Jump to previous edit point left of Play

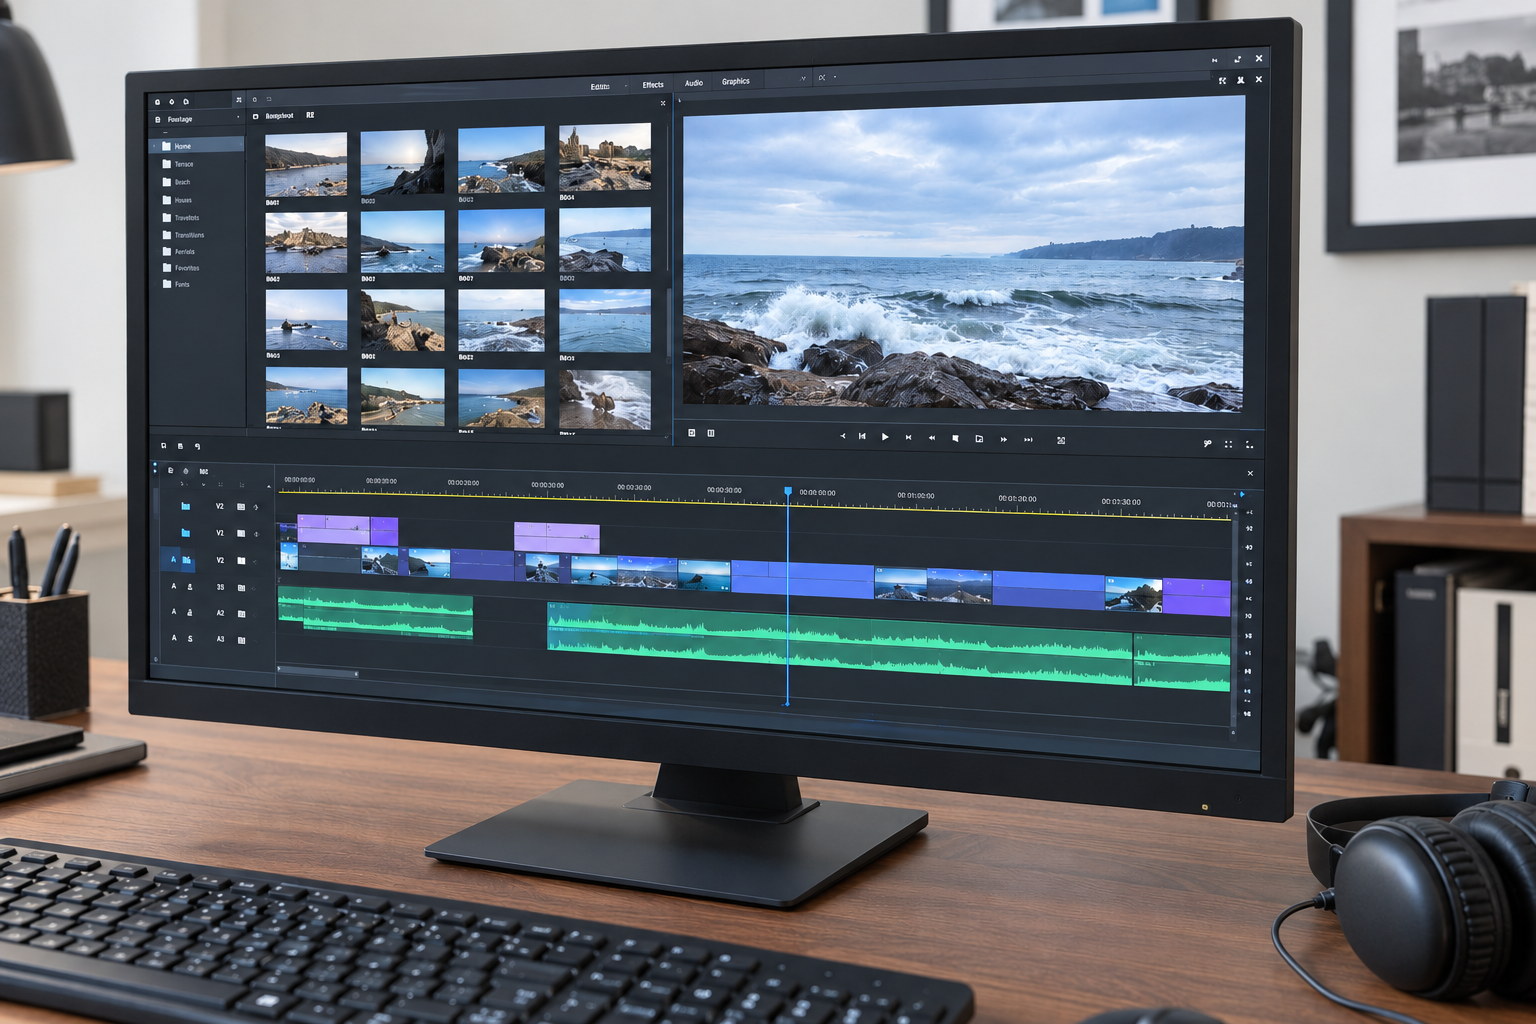coord(862,436)
